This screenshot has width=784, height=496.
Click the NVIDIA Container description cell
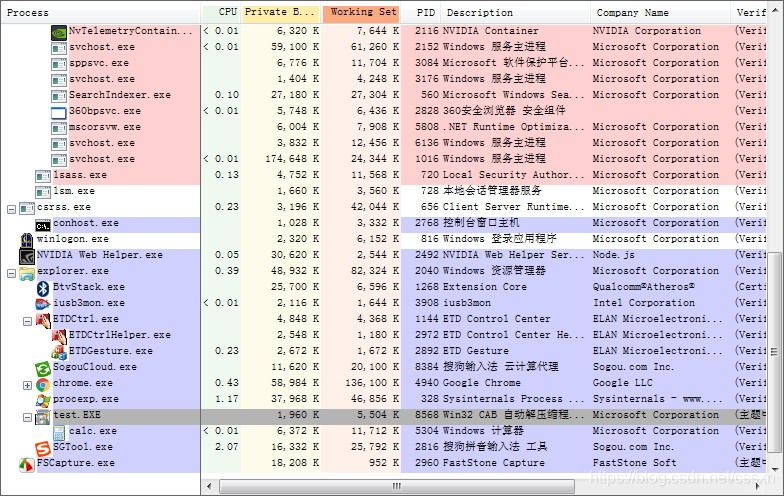490,31
